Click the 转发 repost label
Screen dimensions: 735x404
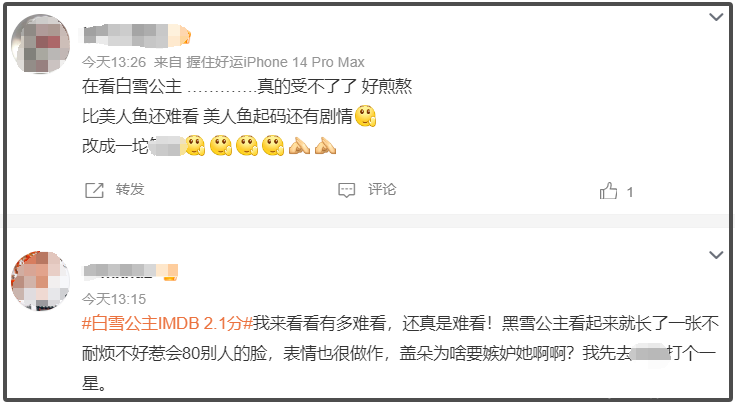point(130,189)
